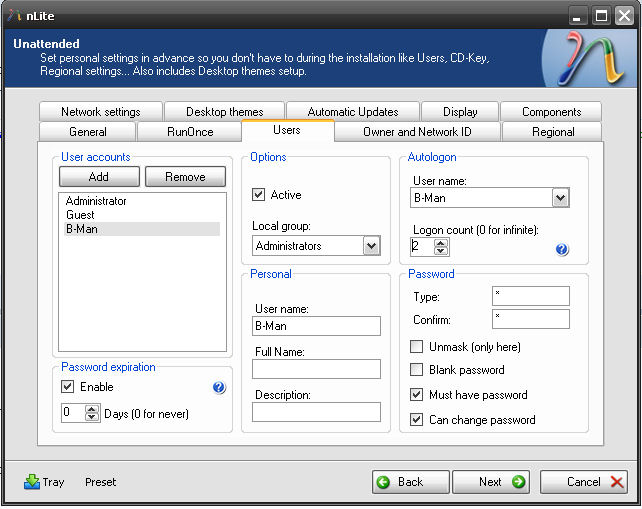Decrease the Logon count value
Screen dimensions: 642x509
[x=441, y=251]
